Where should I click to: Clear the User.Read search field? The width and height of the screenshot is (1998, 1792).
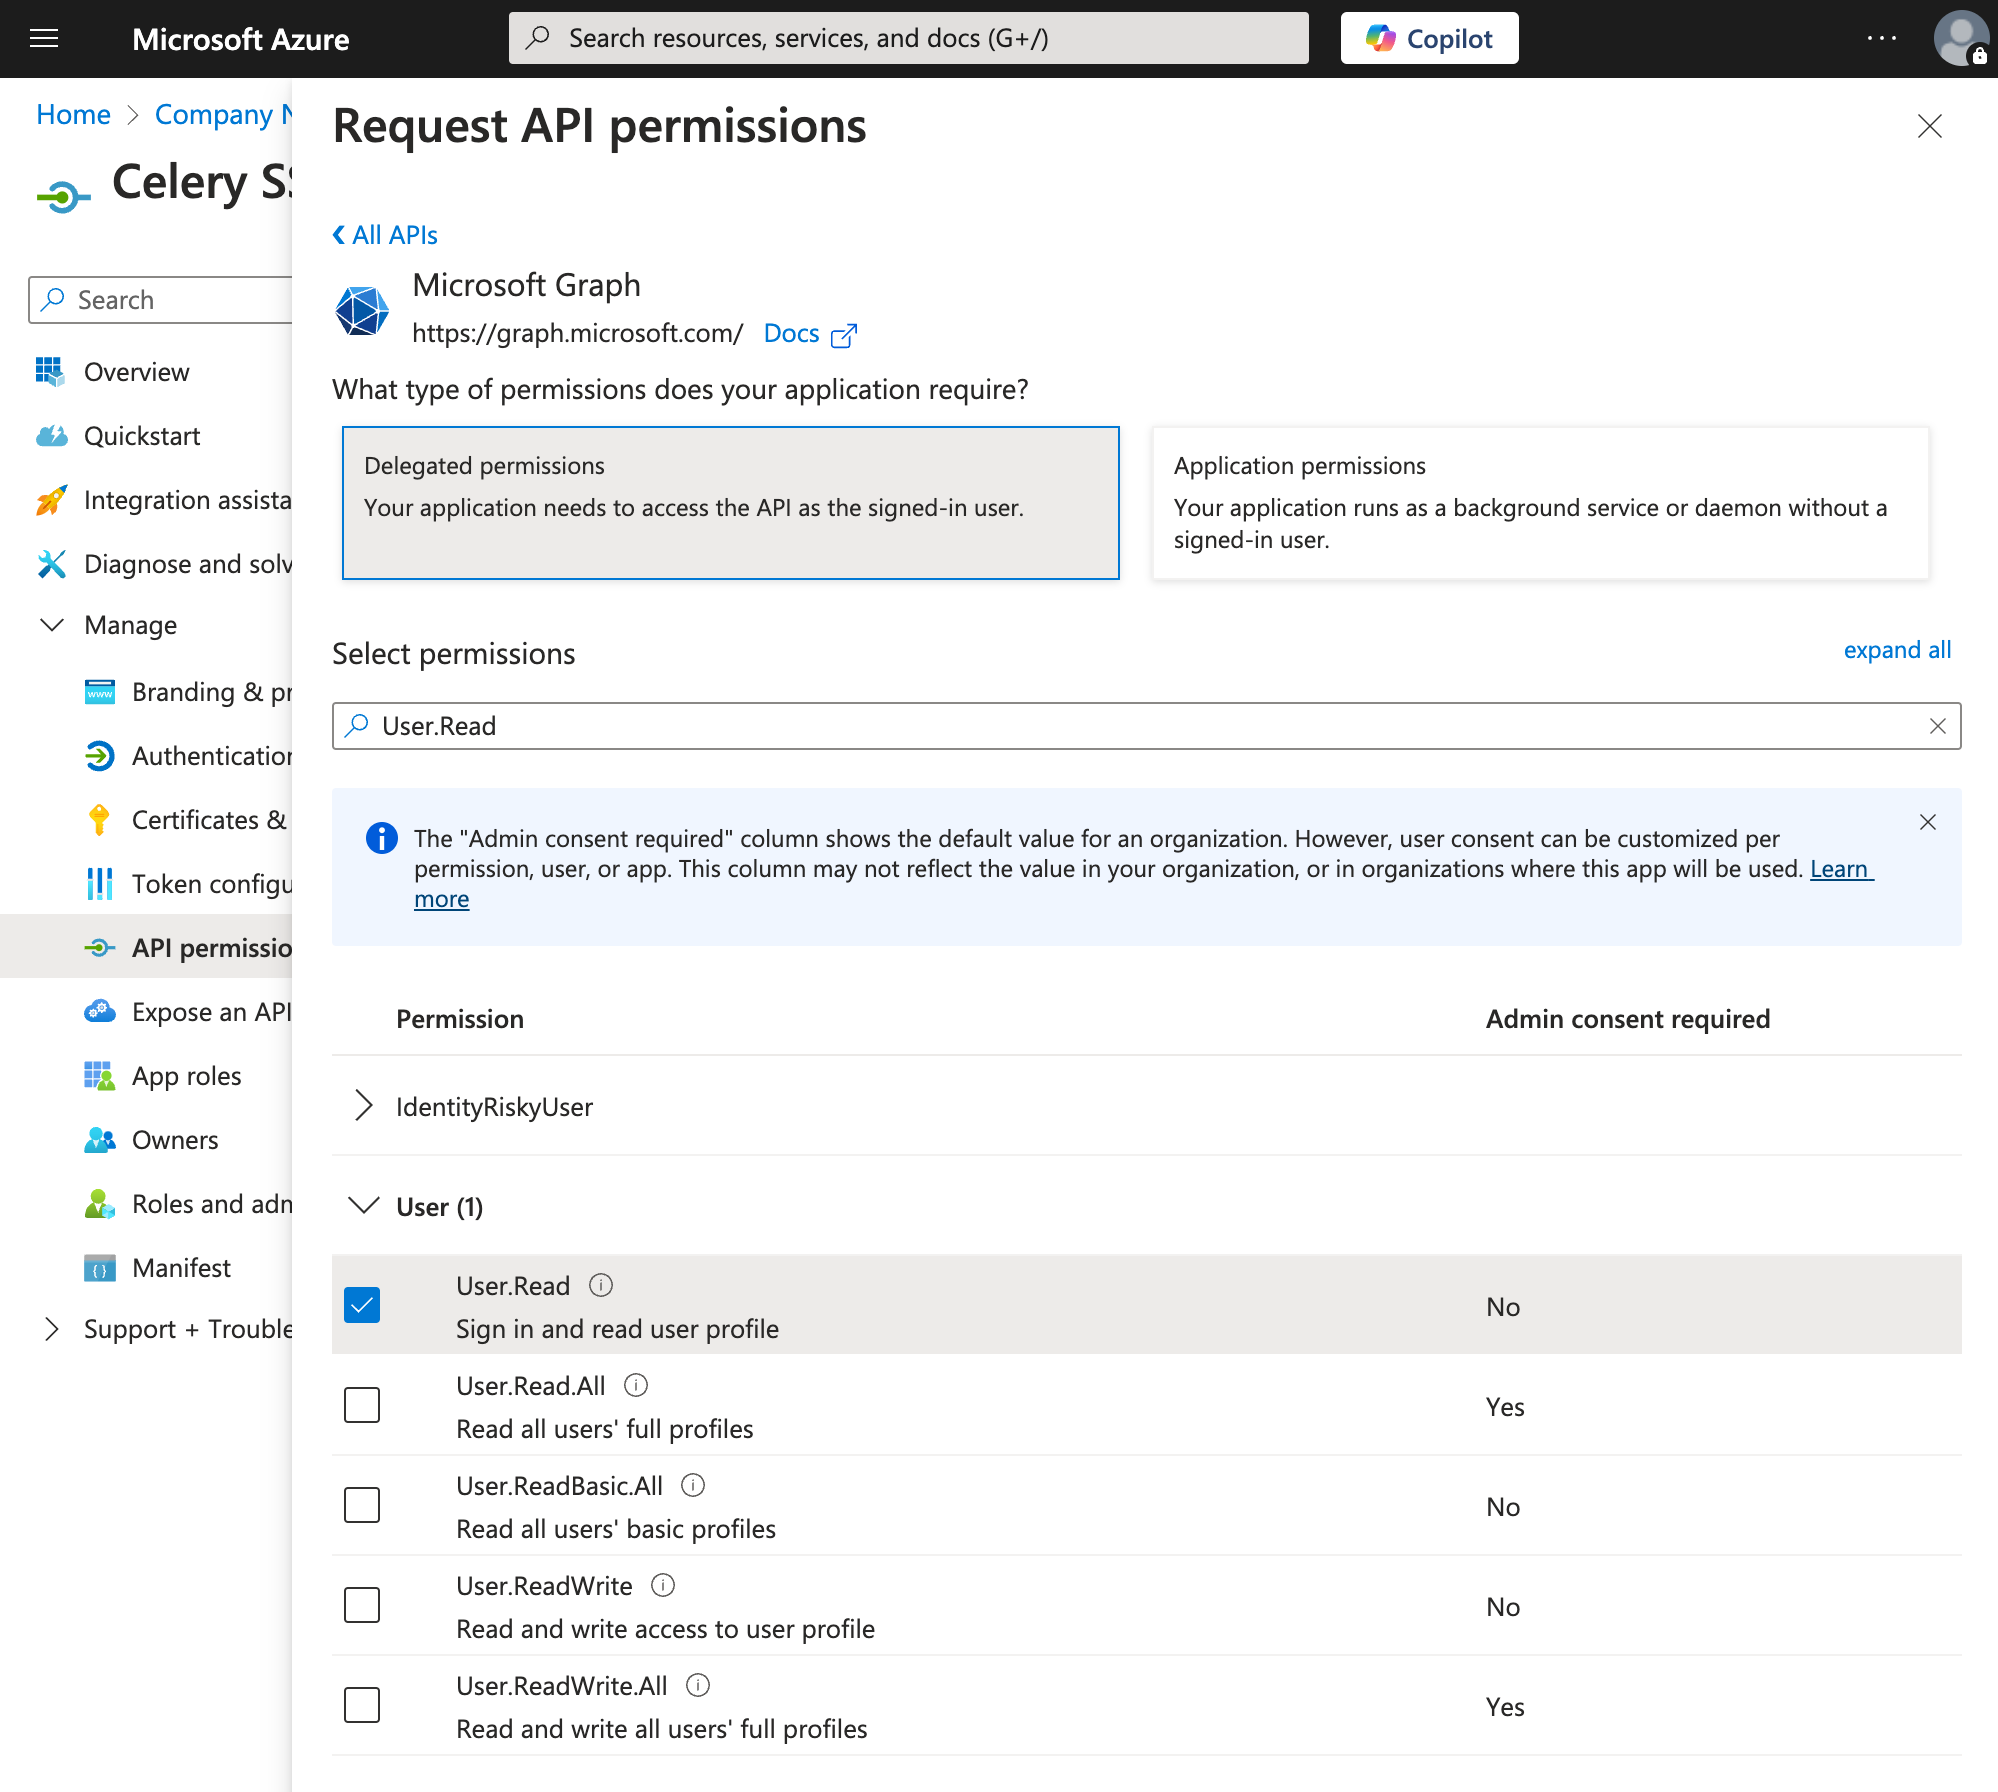pyautogui.click(x=1937, y=726)
